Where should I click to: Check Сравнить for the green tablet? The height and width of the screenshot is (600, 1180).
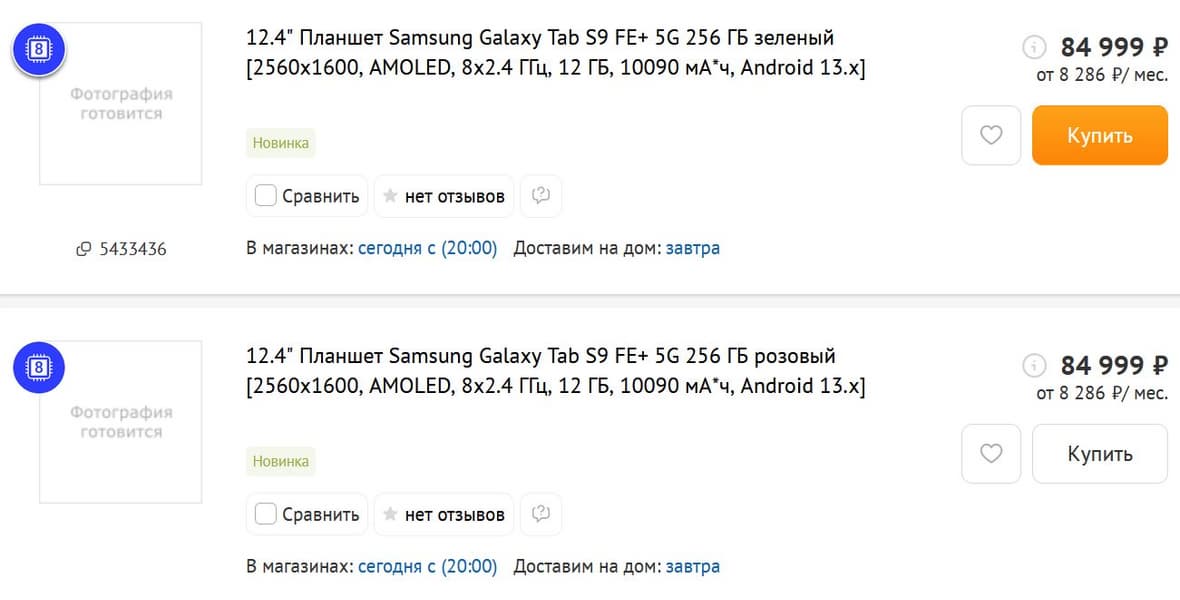coord(266,196)
